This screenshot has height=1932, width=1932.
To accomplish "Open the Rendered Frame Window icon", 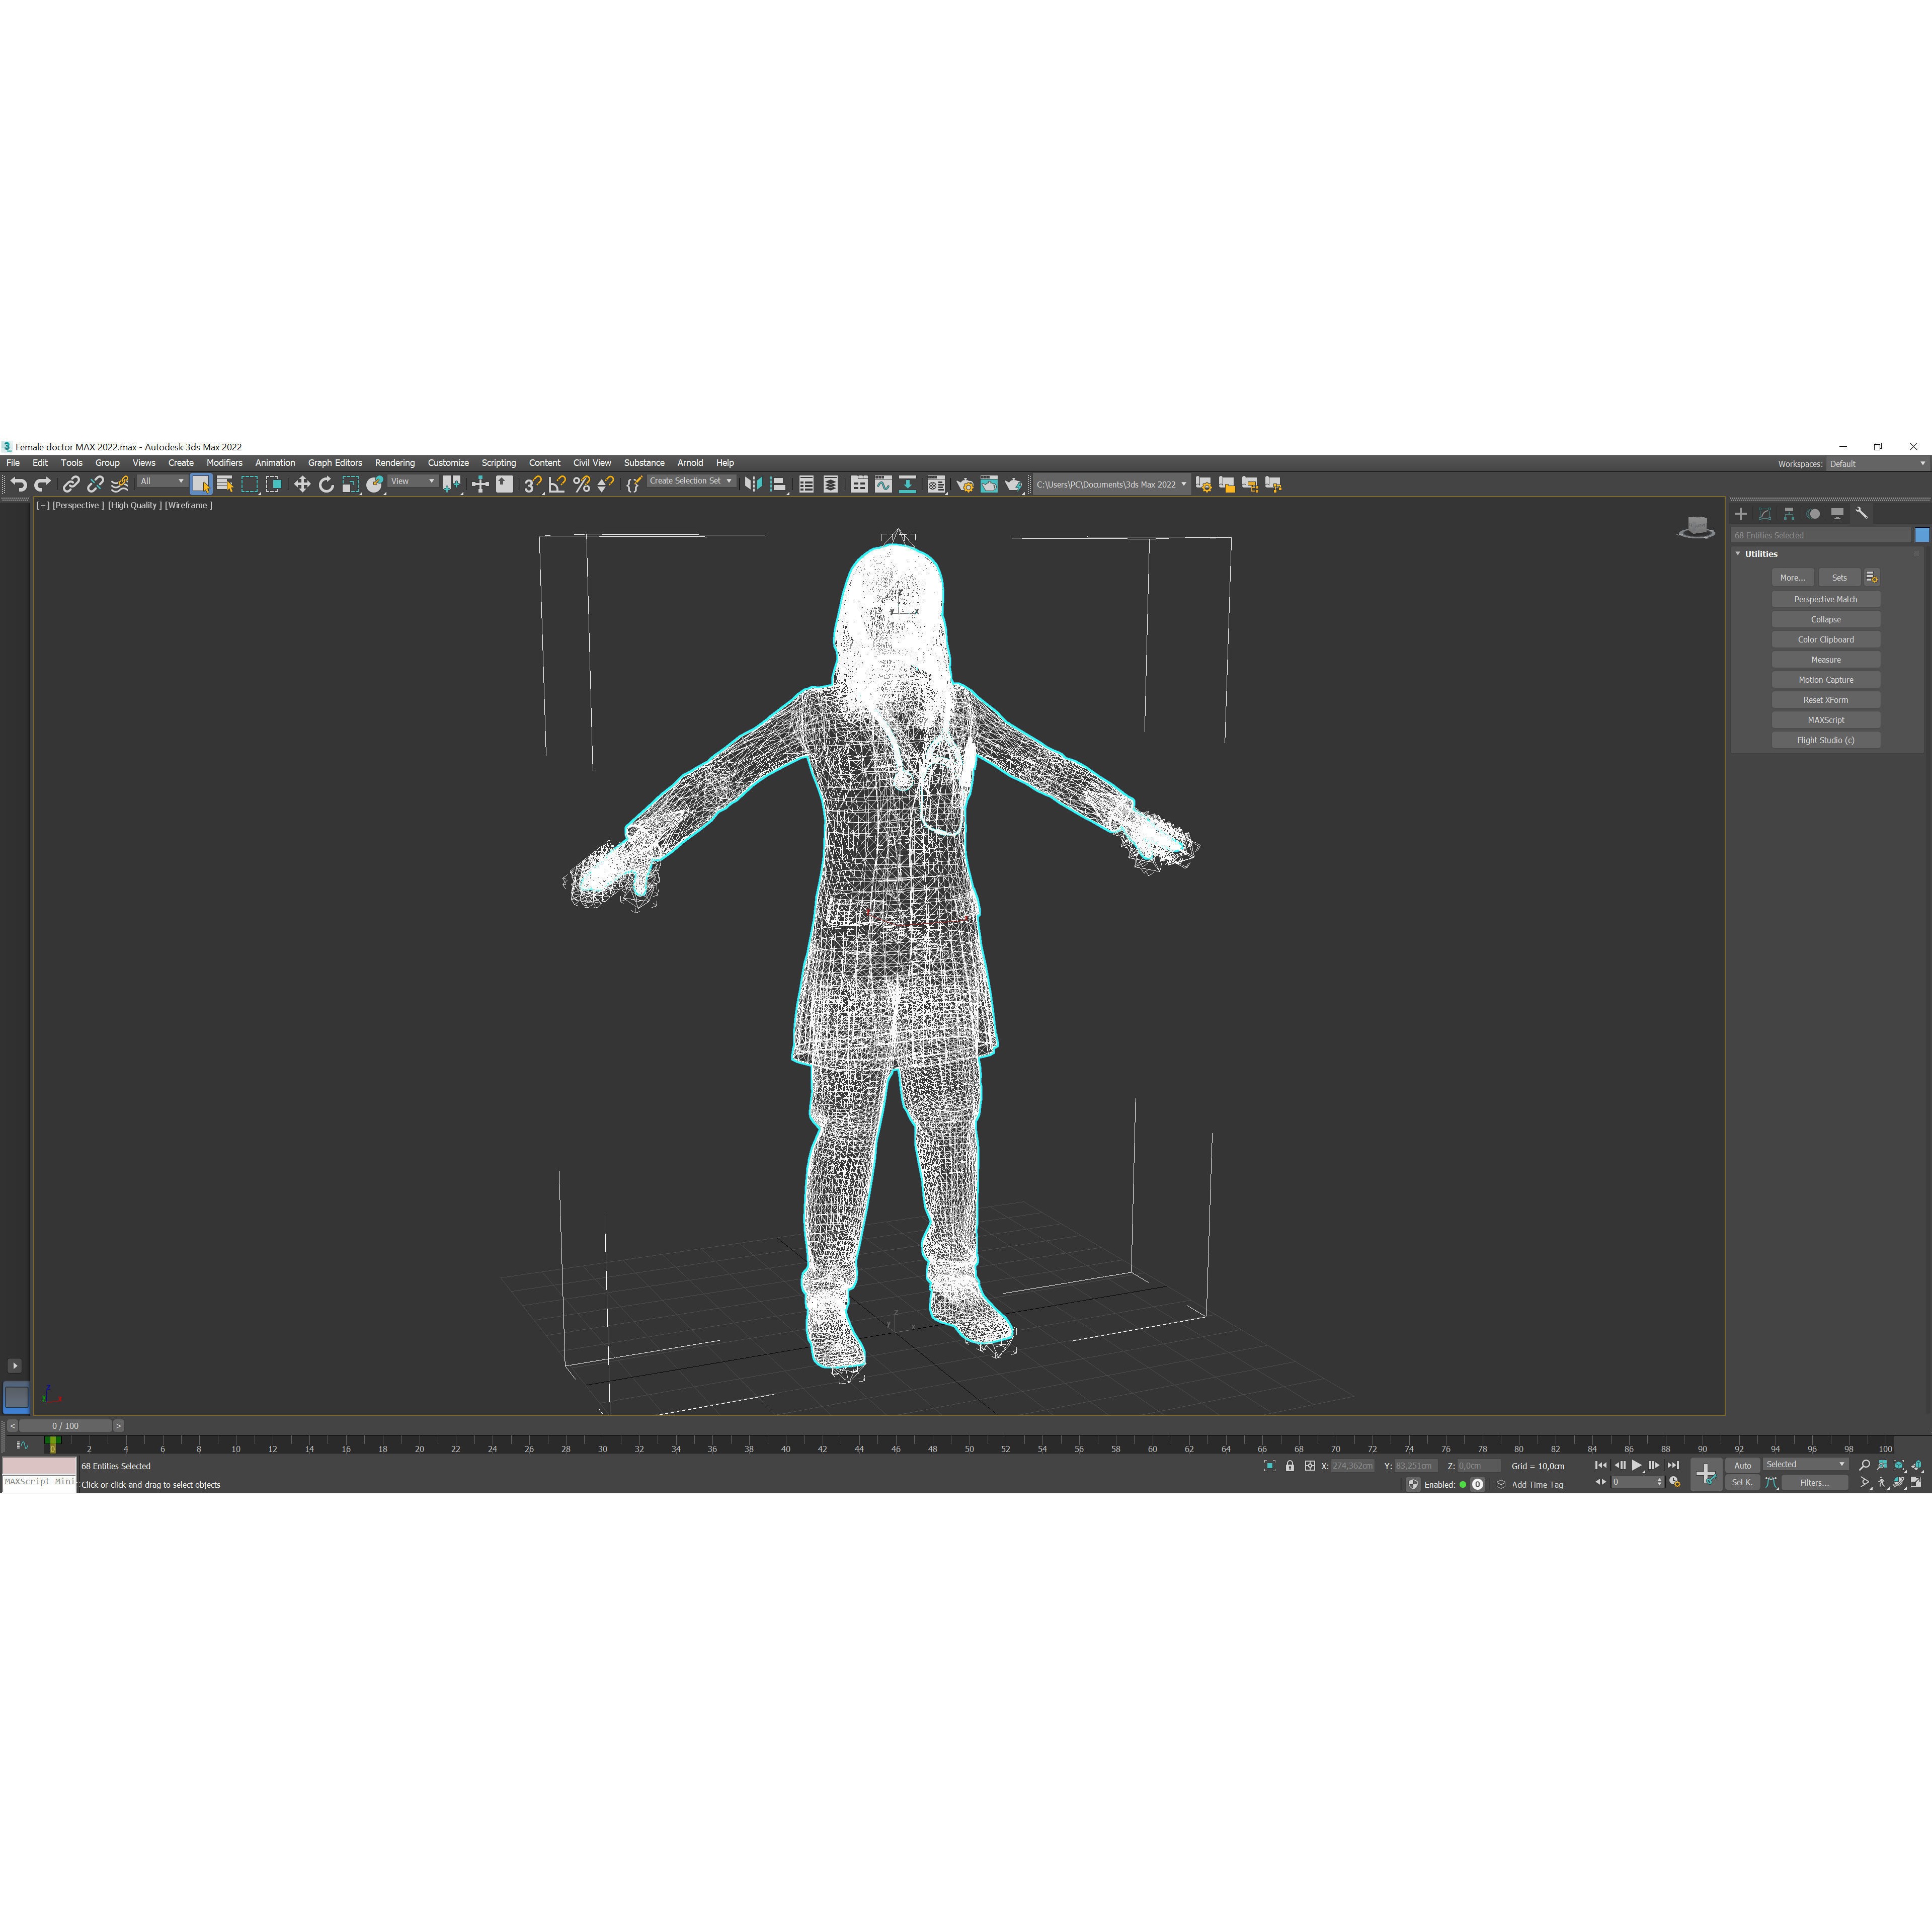I will click(989, 484).
